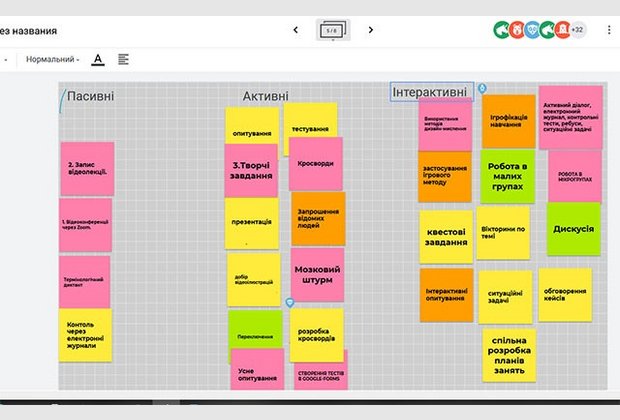Select the green 'Робота в малих групах' note

pos(508,176)
